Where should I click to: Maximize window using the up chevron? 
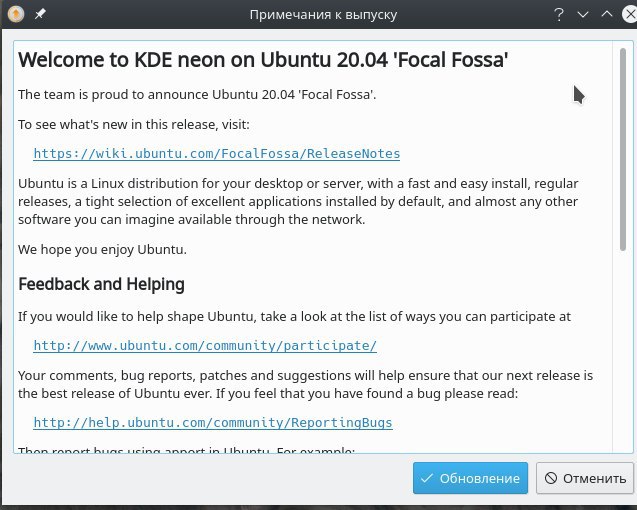pos(607,14)
